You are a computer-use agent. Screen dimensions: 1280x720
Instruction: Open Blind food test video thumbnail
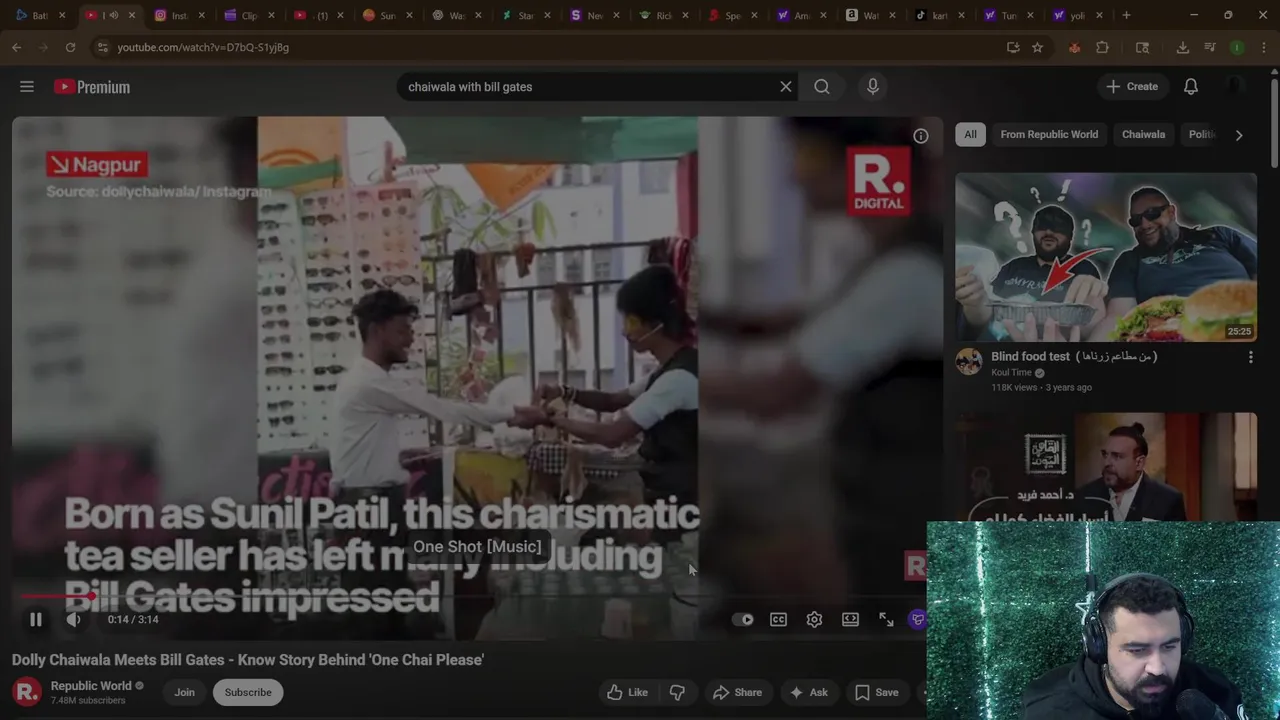click(x=1106, y=257)
